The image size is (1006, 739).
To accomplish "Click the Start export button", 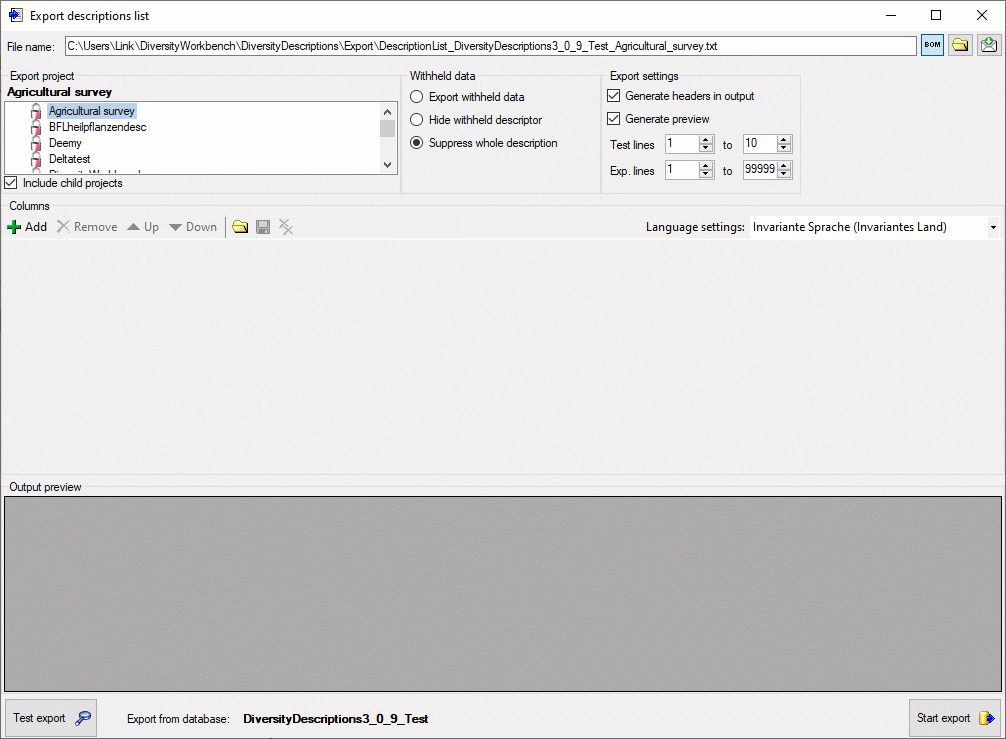I will coord(955,718).
